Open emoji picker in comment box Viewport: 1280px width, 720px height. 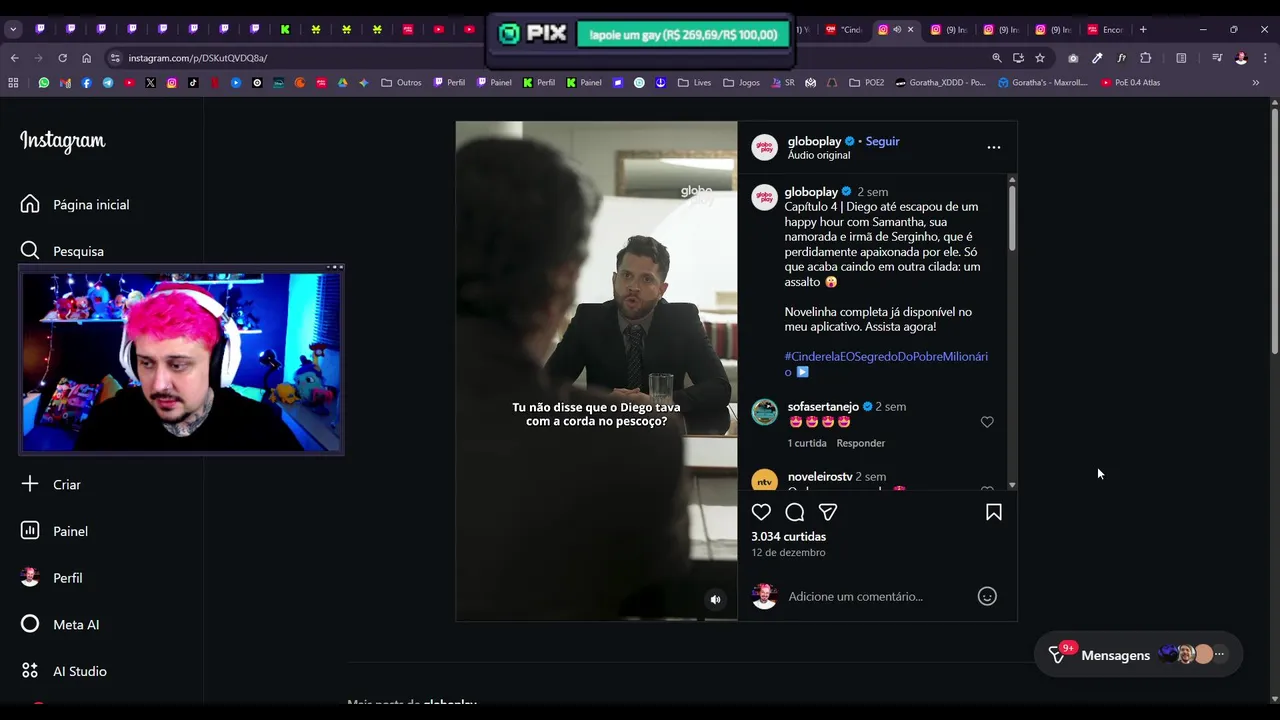click(x=987, y=596)
